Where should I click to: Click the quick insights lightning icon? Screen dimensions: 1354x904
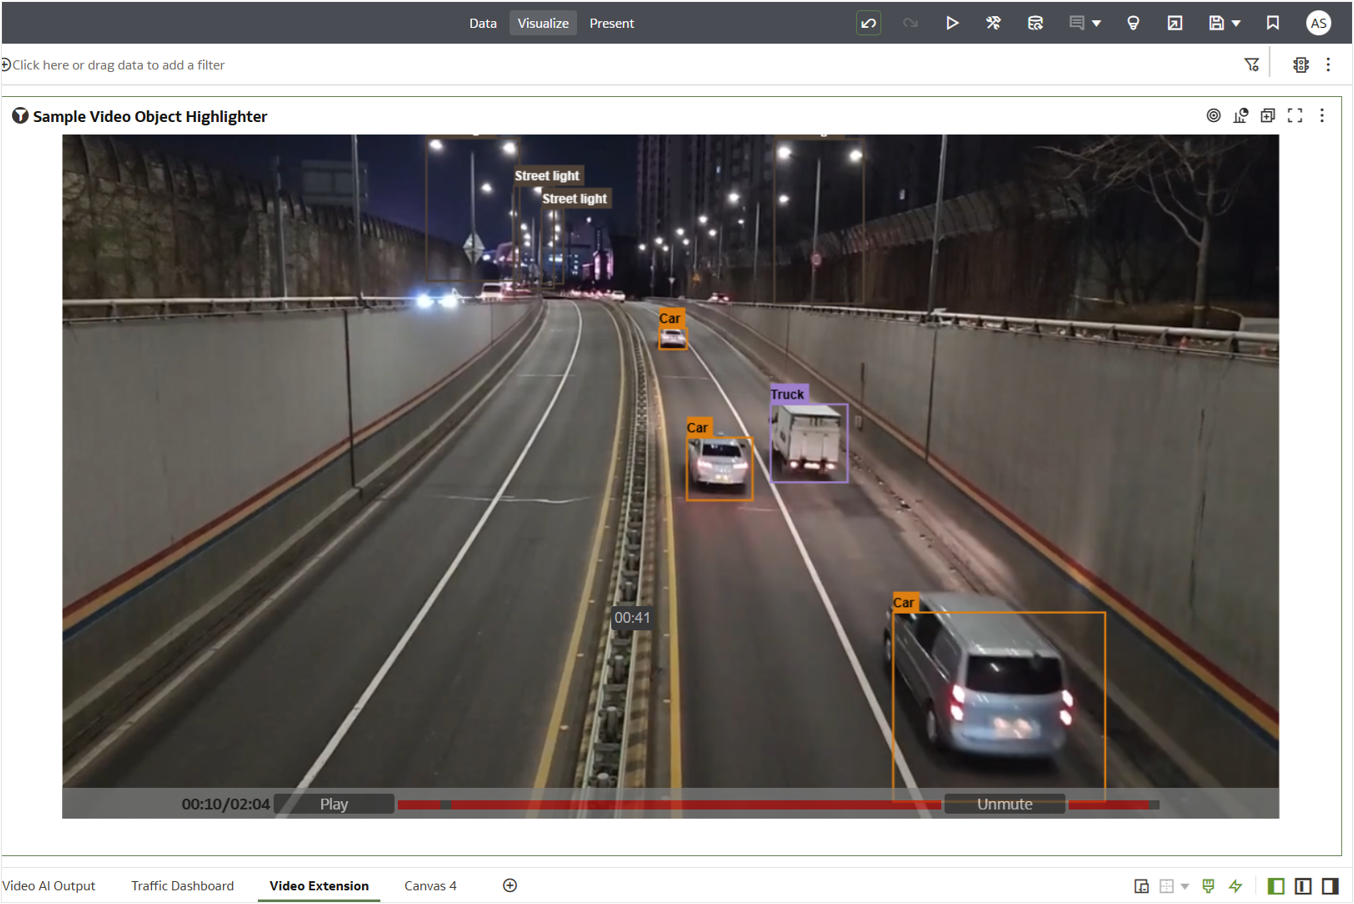pos(1235,885)
